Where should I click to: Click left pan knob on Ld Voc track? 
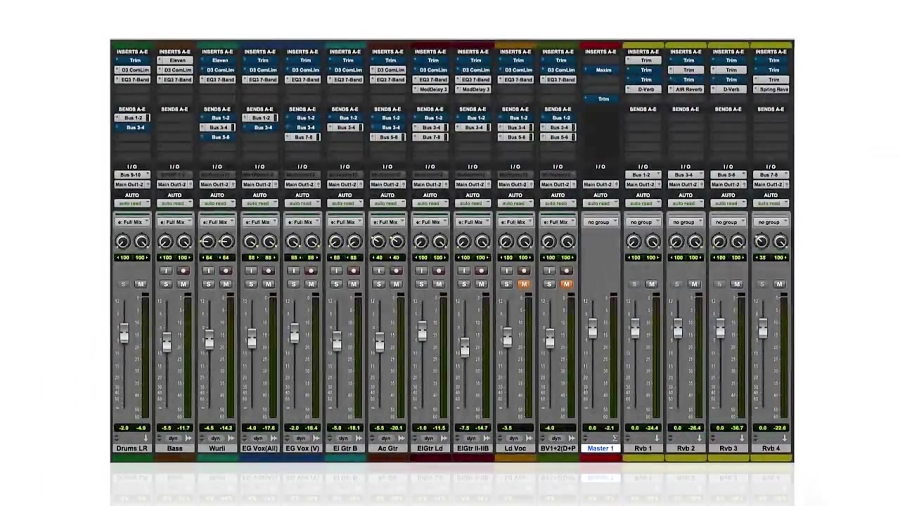pyautogui.click(x=506, y=242)
